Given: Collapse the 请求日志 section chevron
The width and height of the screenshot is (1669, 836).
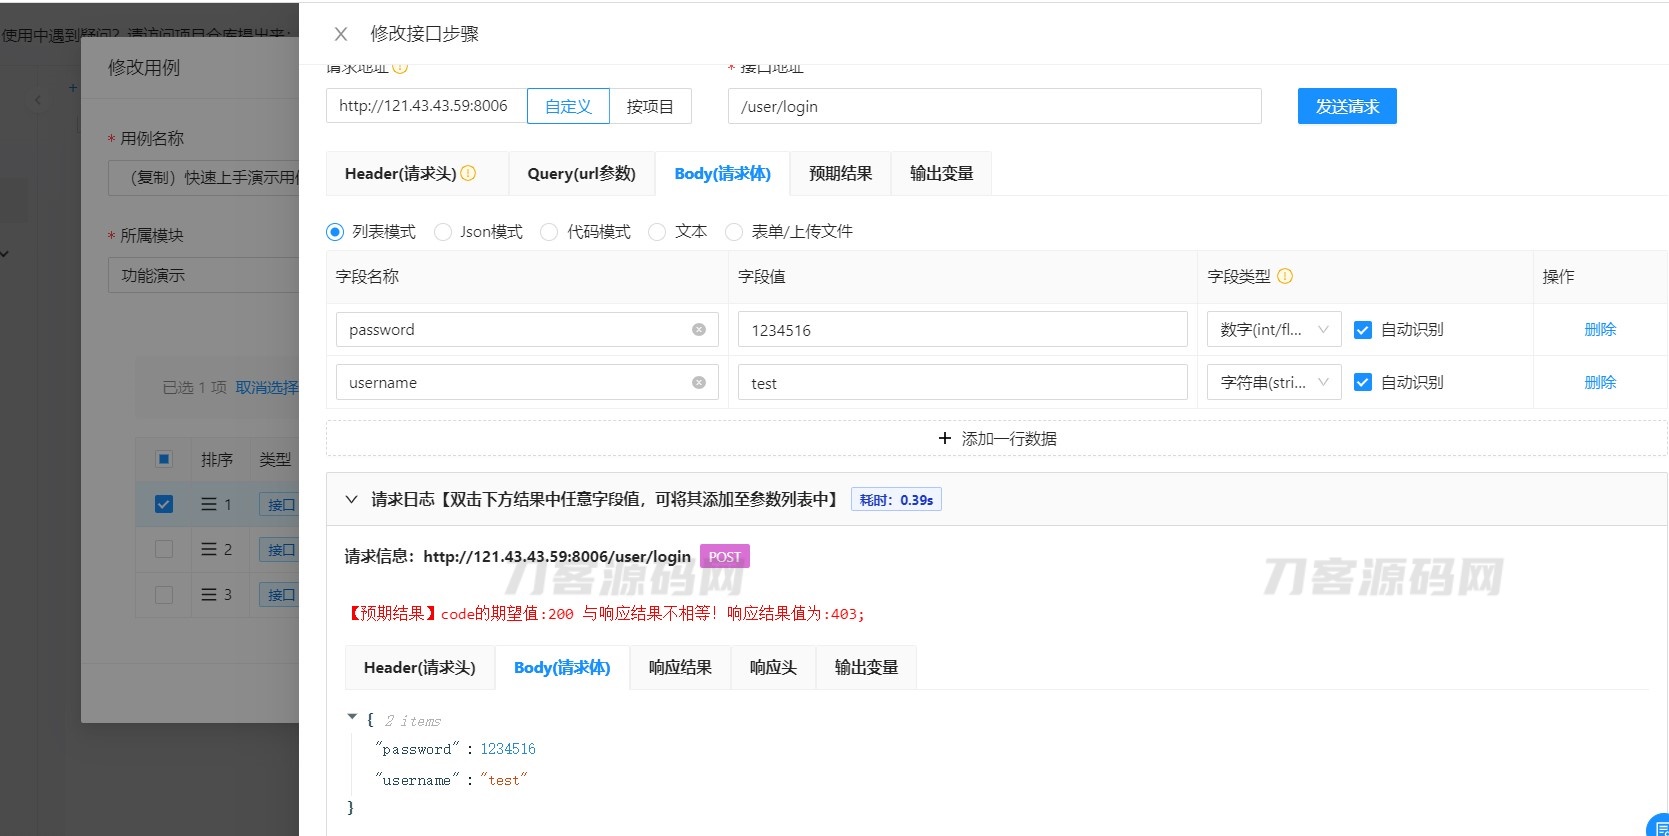Looking at the screenshot, I should 351,499.
